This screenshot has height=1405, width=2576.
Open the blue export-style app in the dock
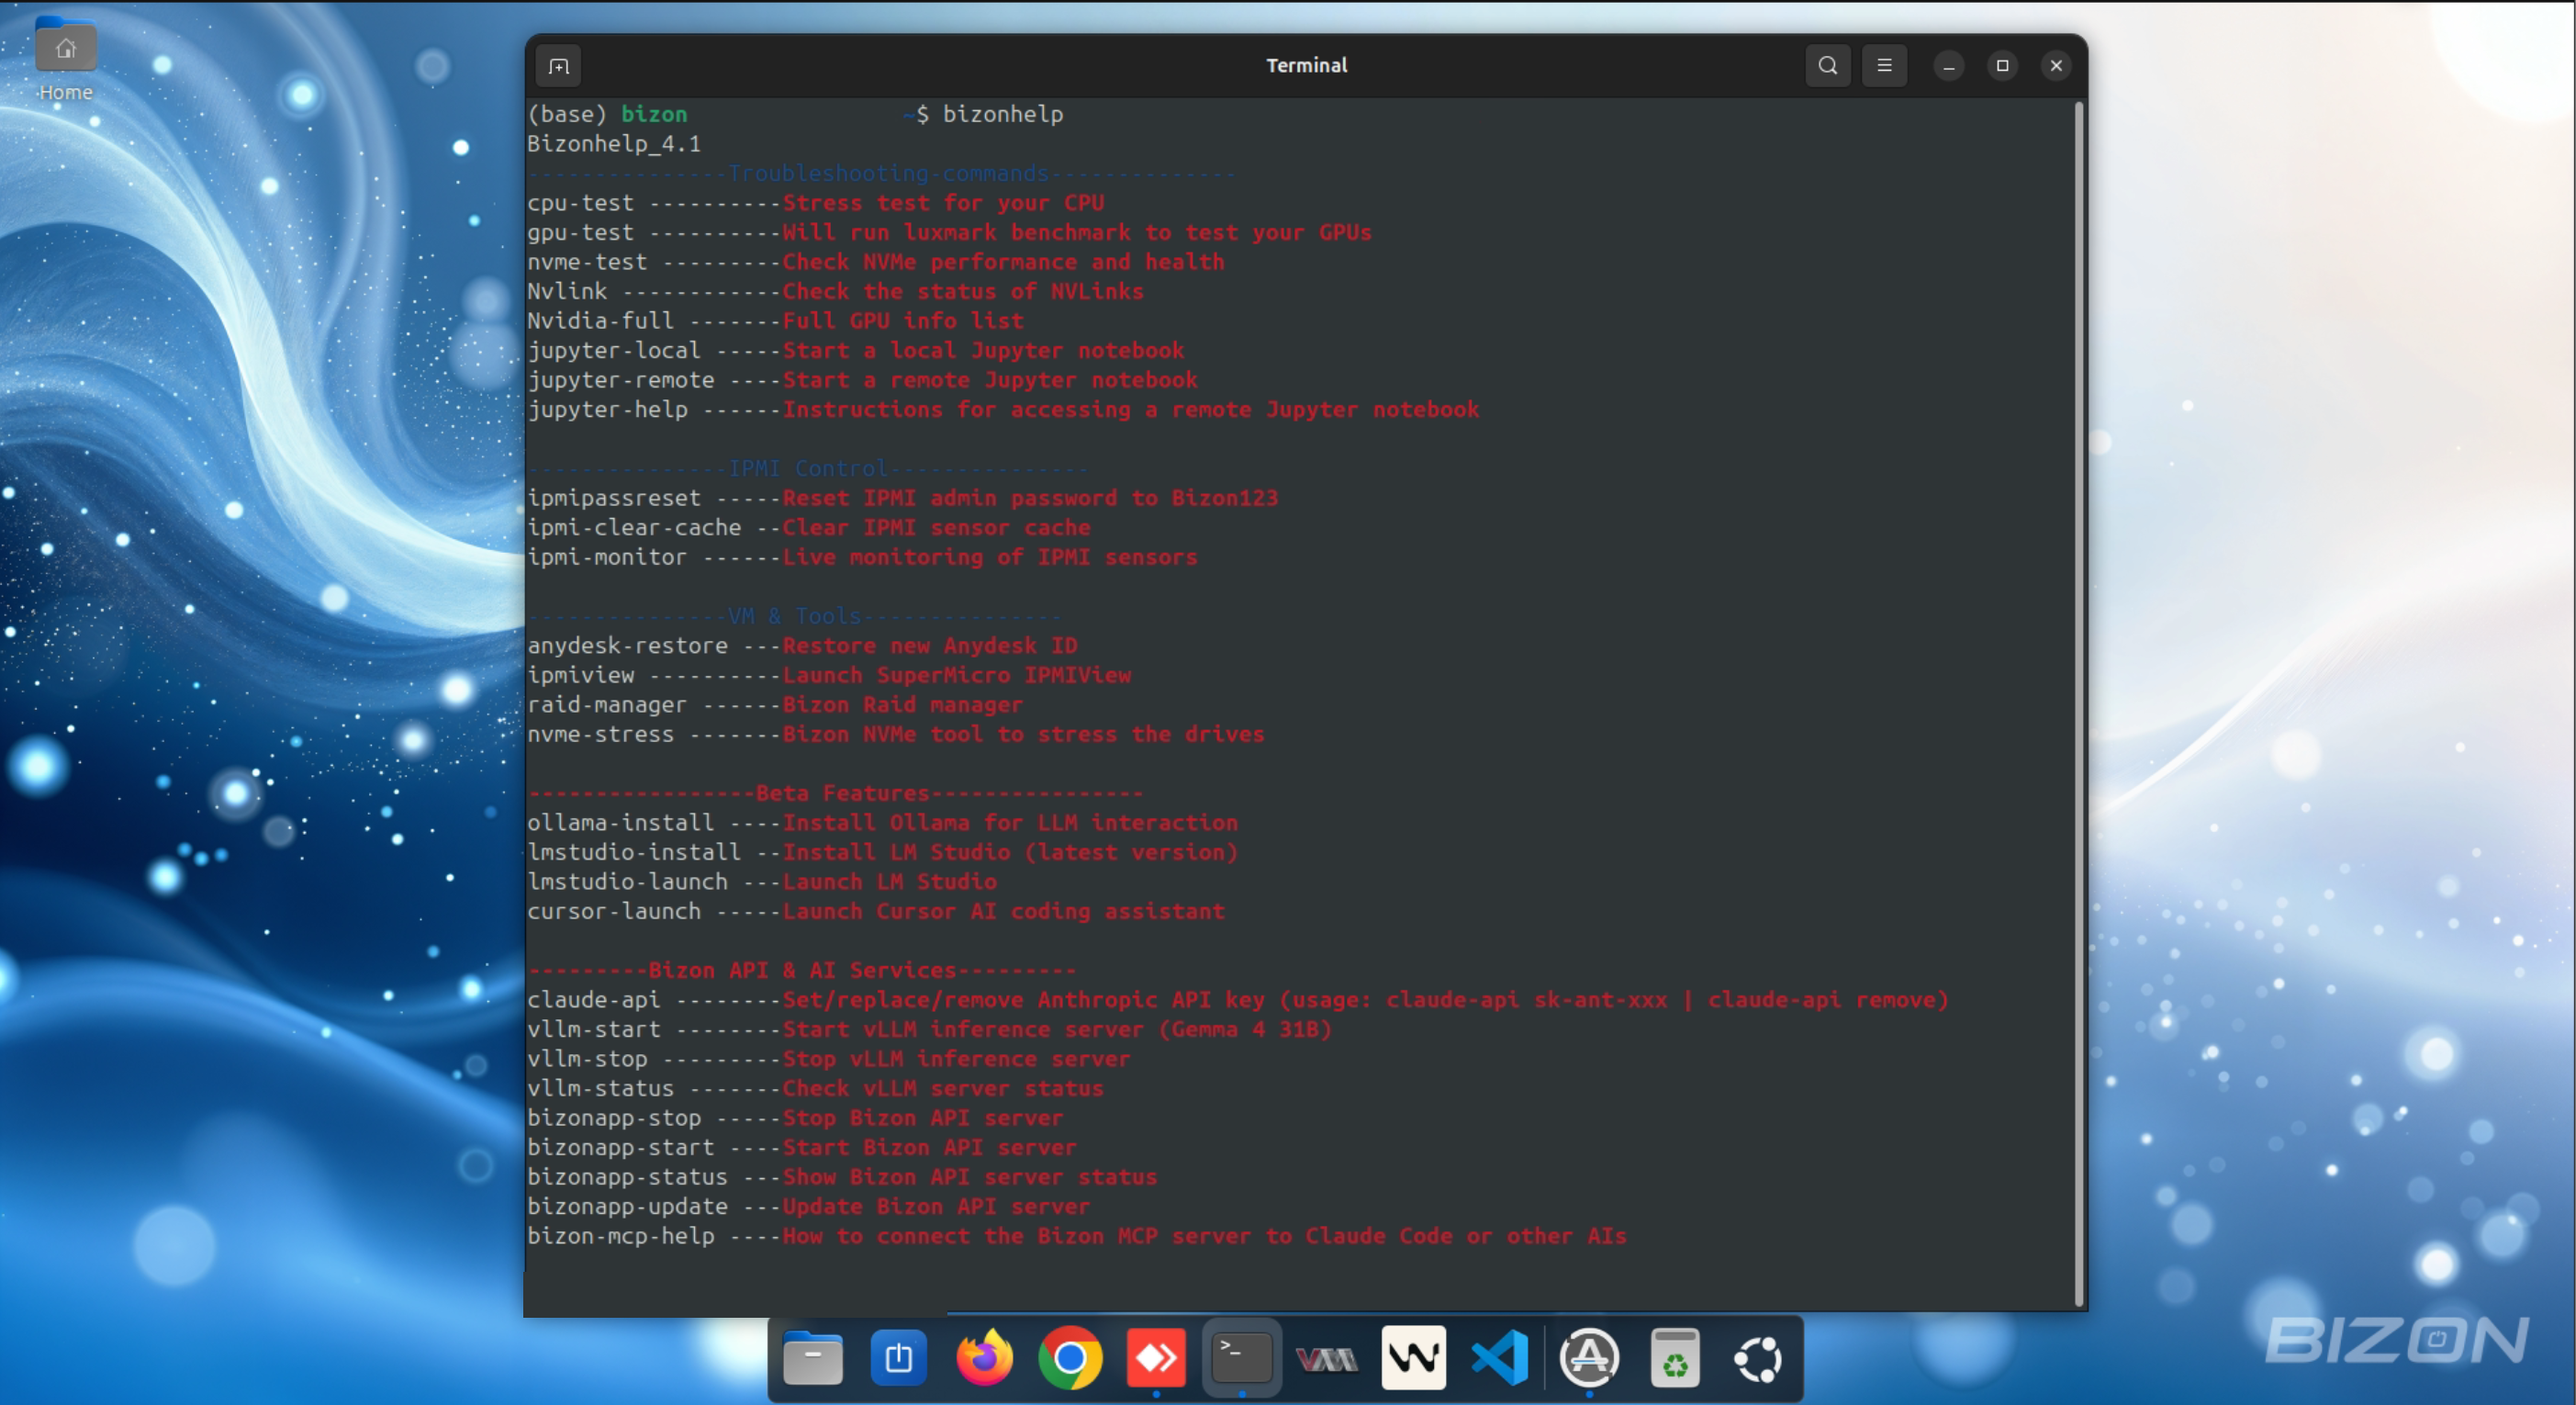898,1358
